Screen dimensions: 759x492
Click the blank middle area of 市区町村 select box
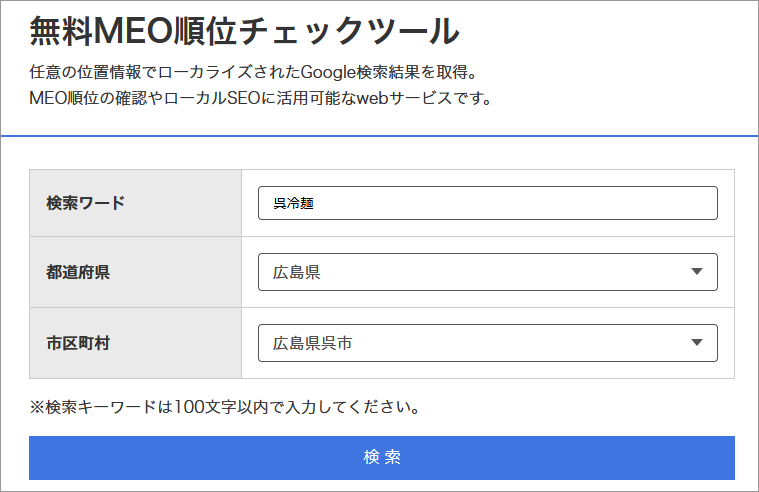coord(520,343)
